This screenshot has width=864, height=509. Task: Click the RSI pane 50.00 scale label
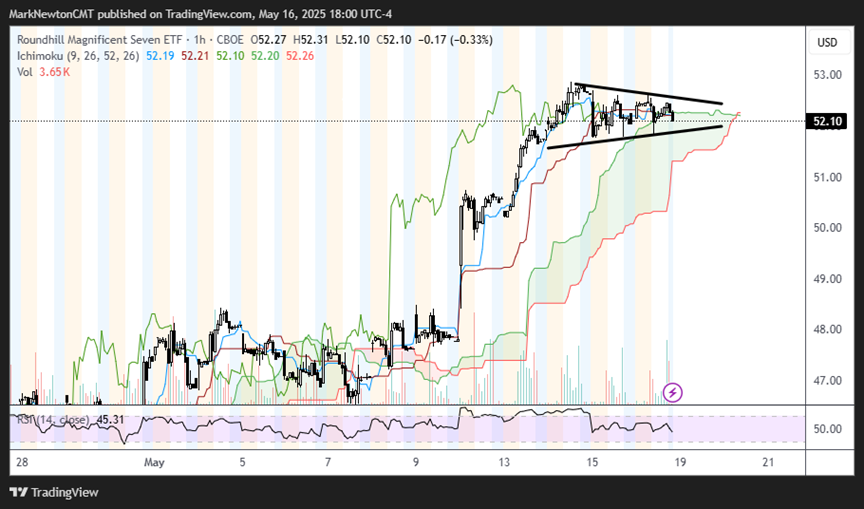pyautogui.click(x=827, y=429)
